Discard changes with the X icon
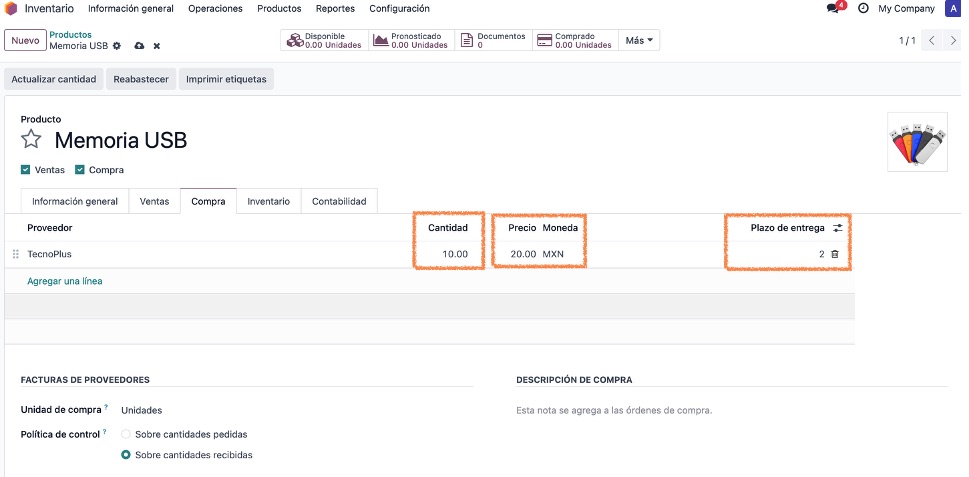This screenshot has height=477, width=969. [157, 46]
